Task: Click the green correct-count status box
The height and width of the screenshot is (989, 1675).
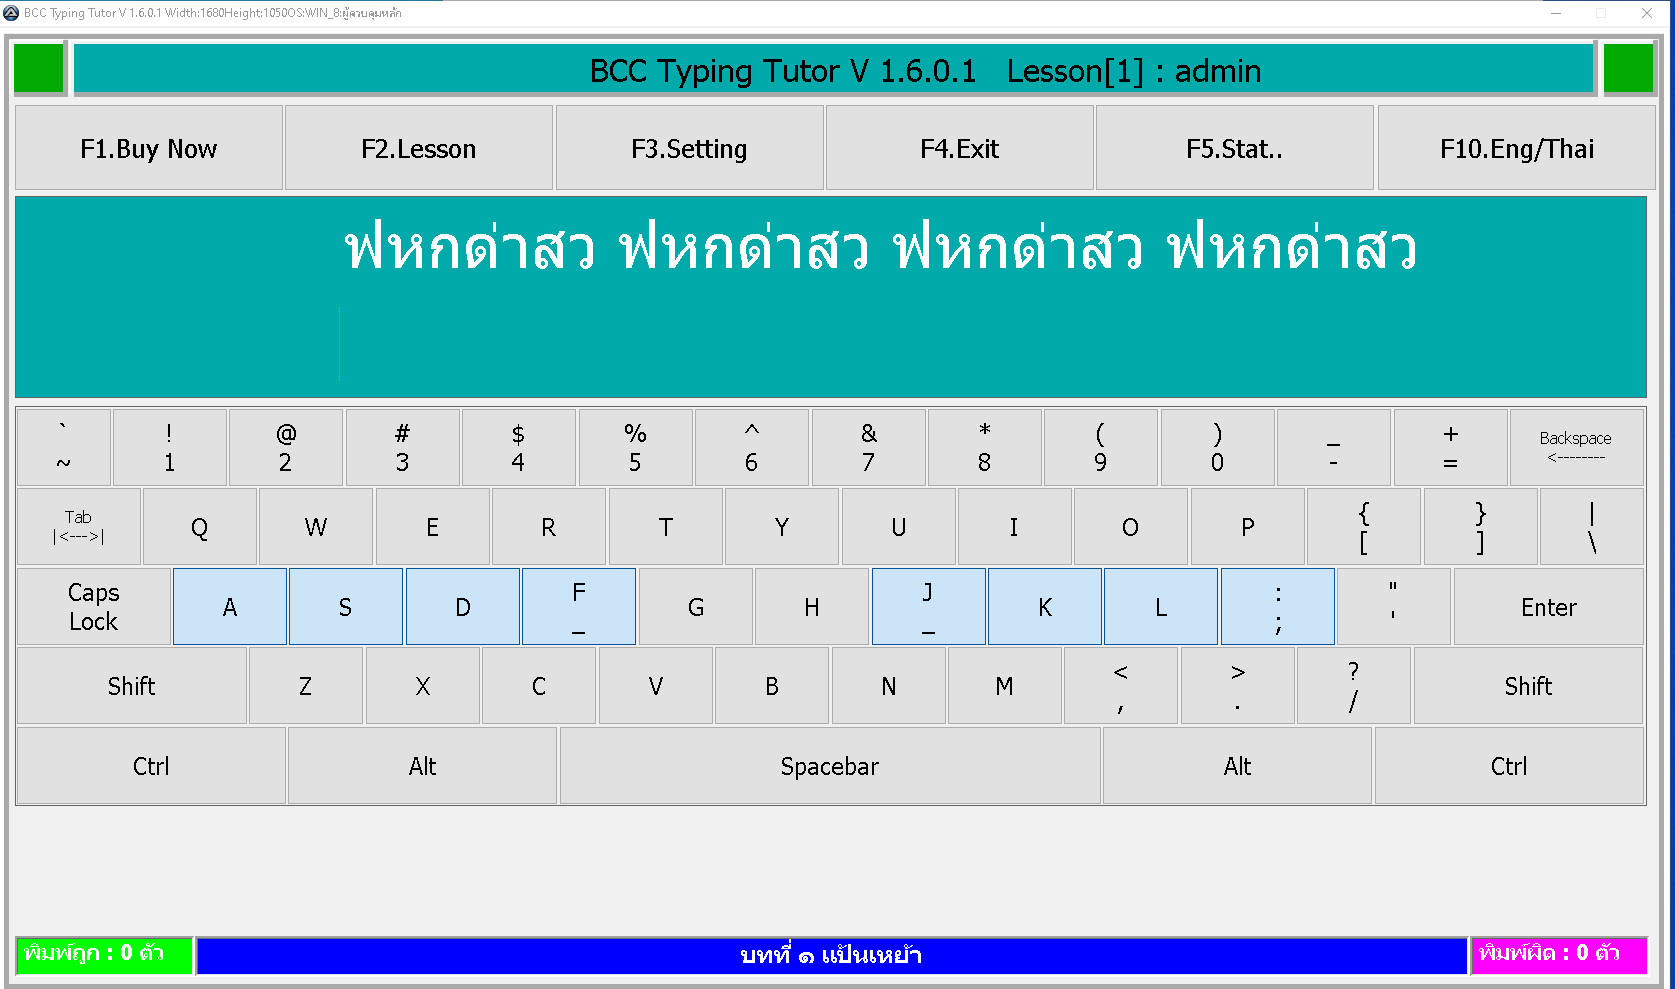Action: point(104,954)
